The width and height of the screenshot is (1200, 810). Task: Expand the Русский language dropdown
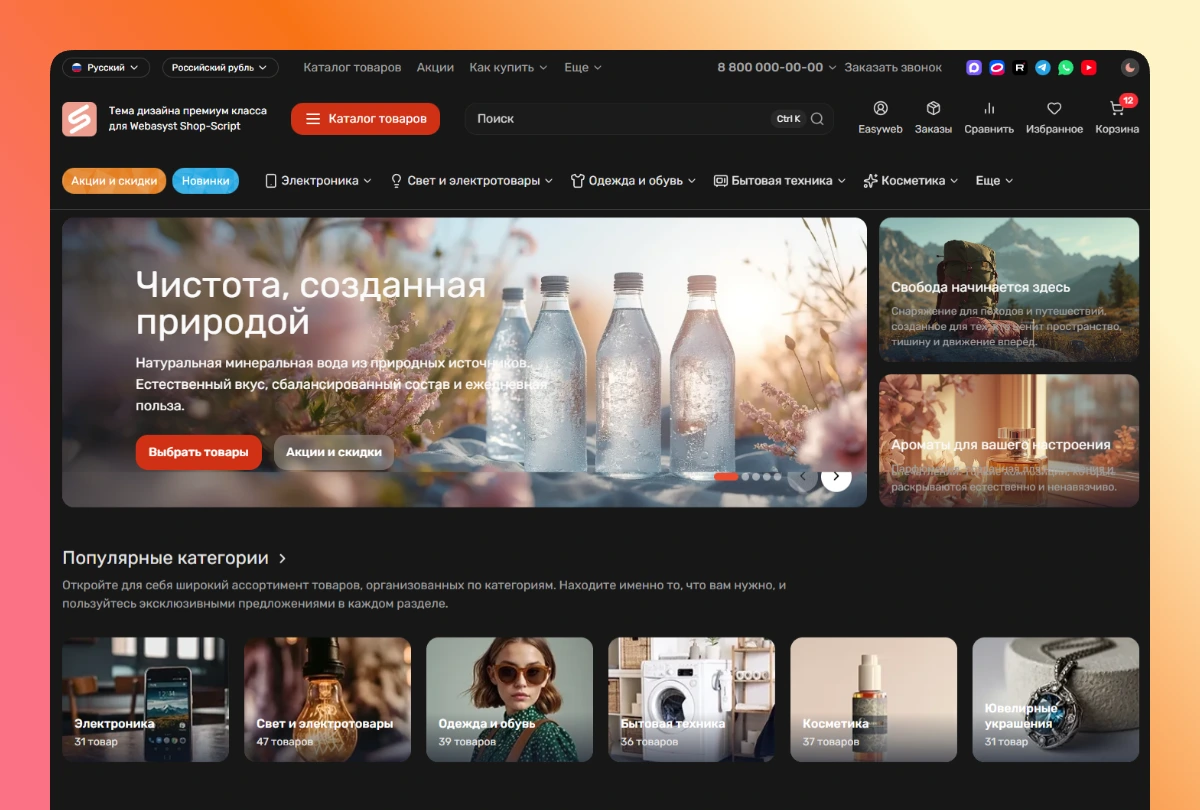pyautogui.click(x=104, y=67)
